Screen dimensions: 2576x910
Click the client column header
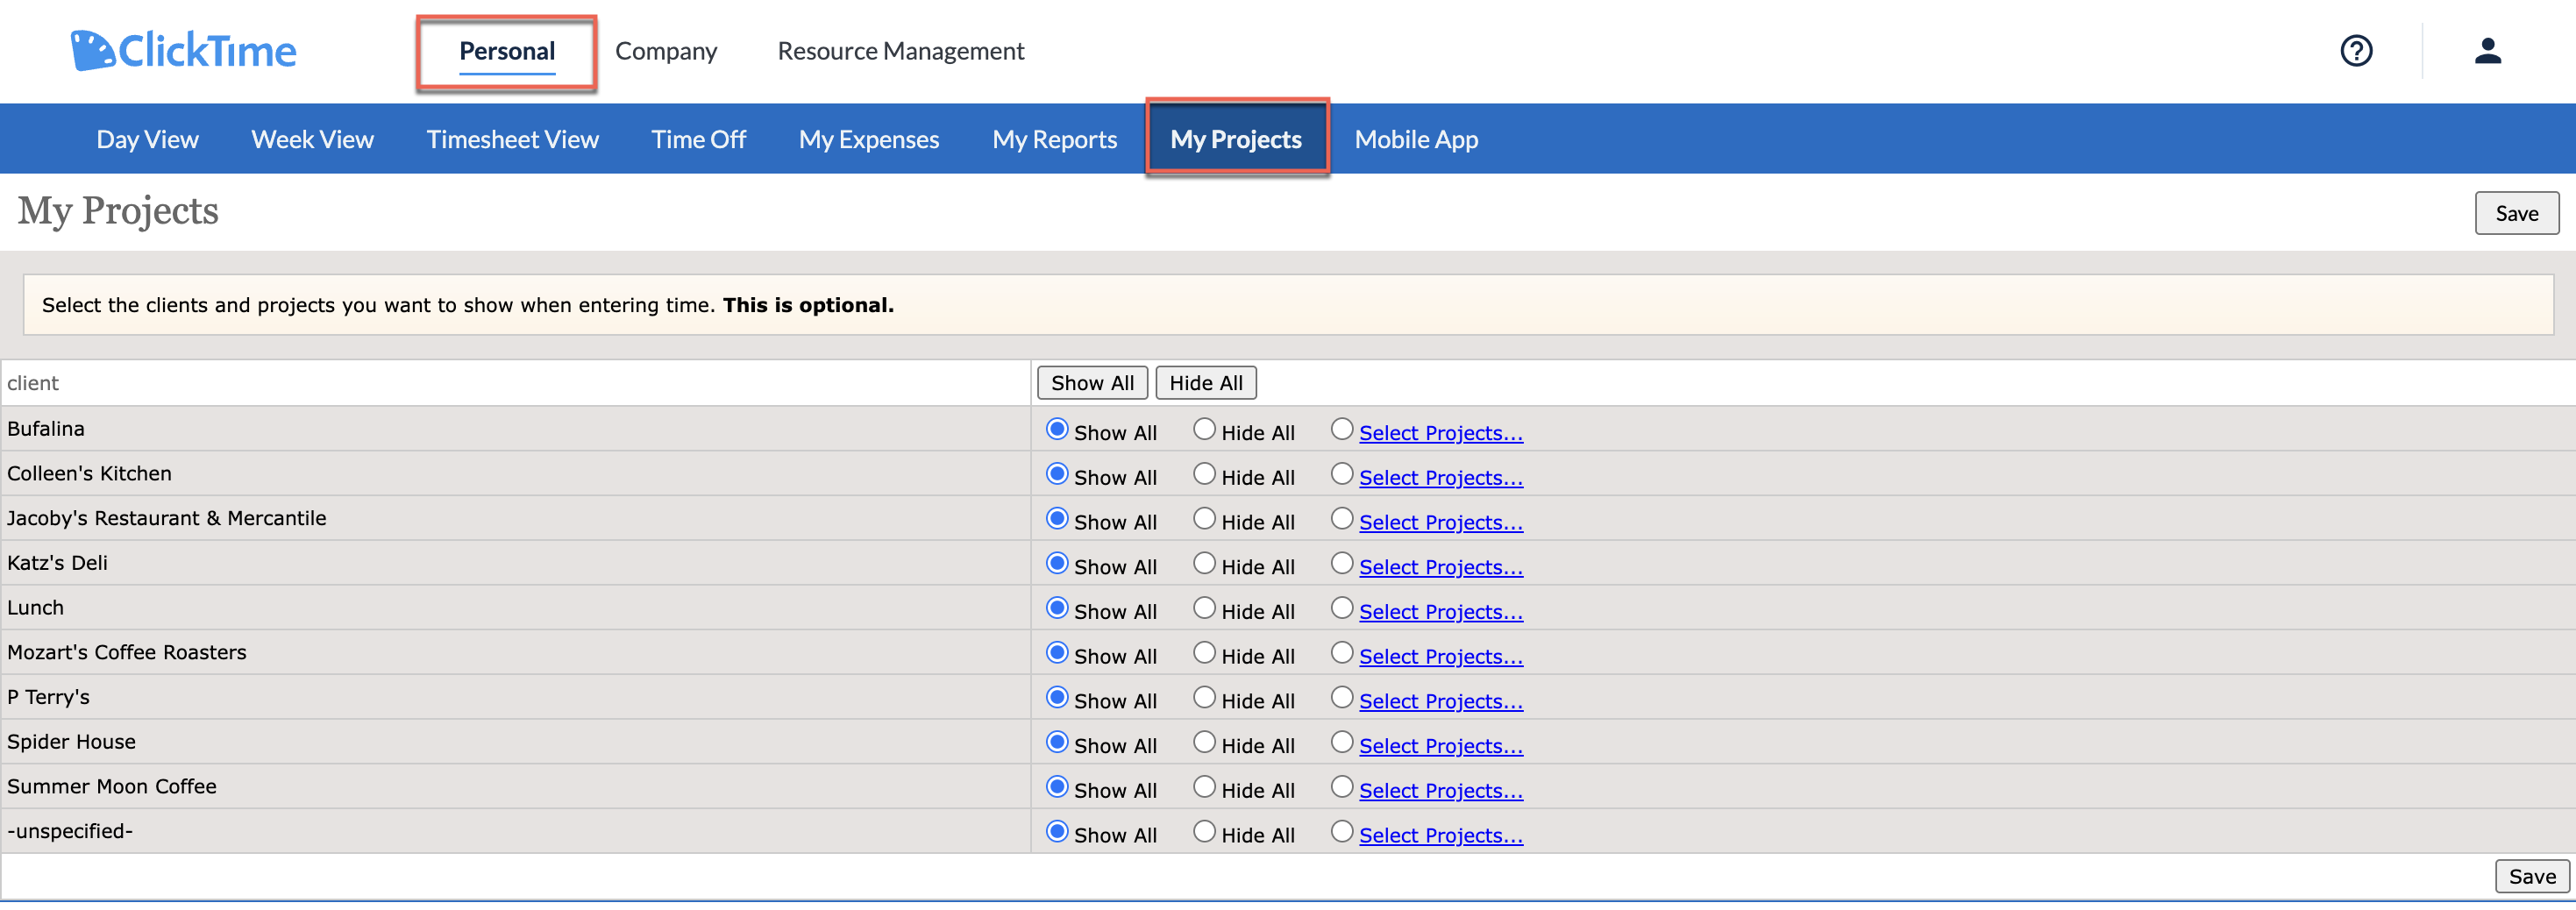(x=33, y=384)
